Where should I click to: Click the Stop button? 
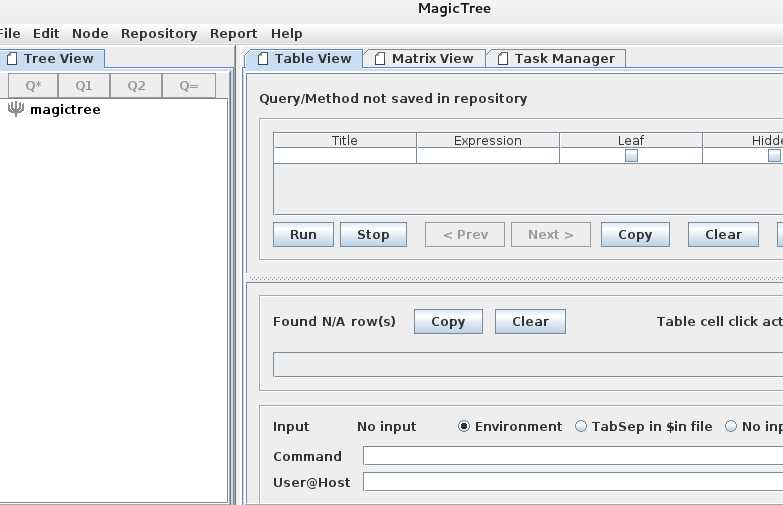click(373, 235)
